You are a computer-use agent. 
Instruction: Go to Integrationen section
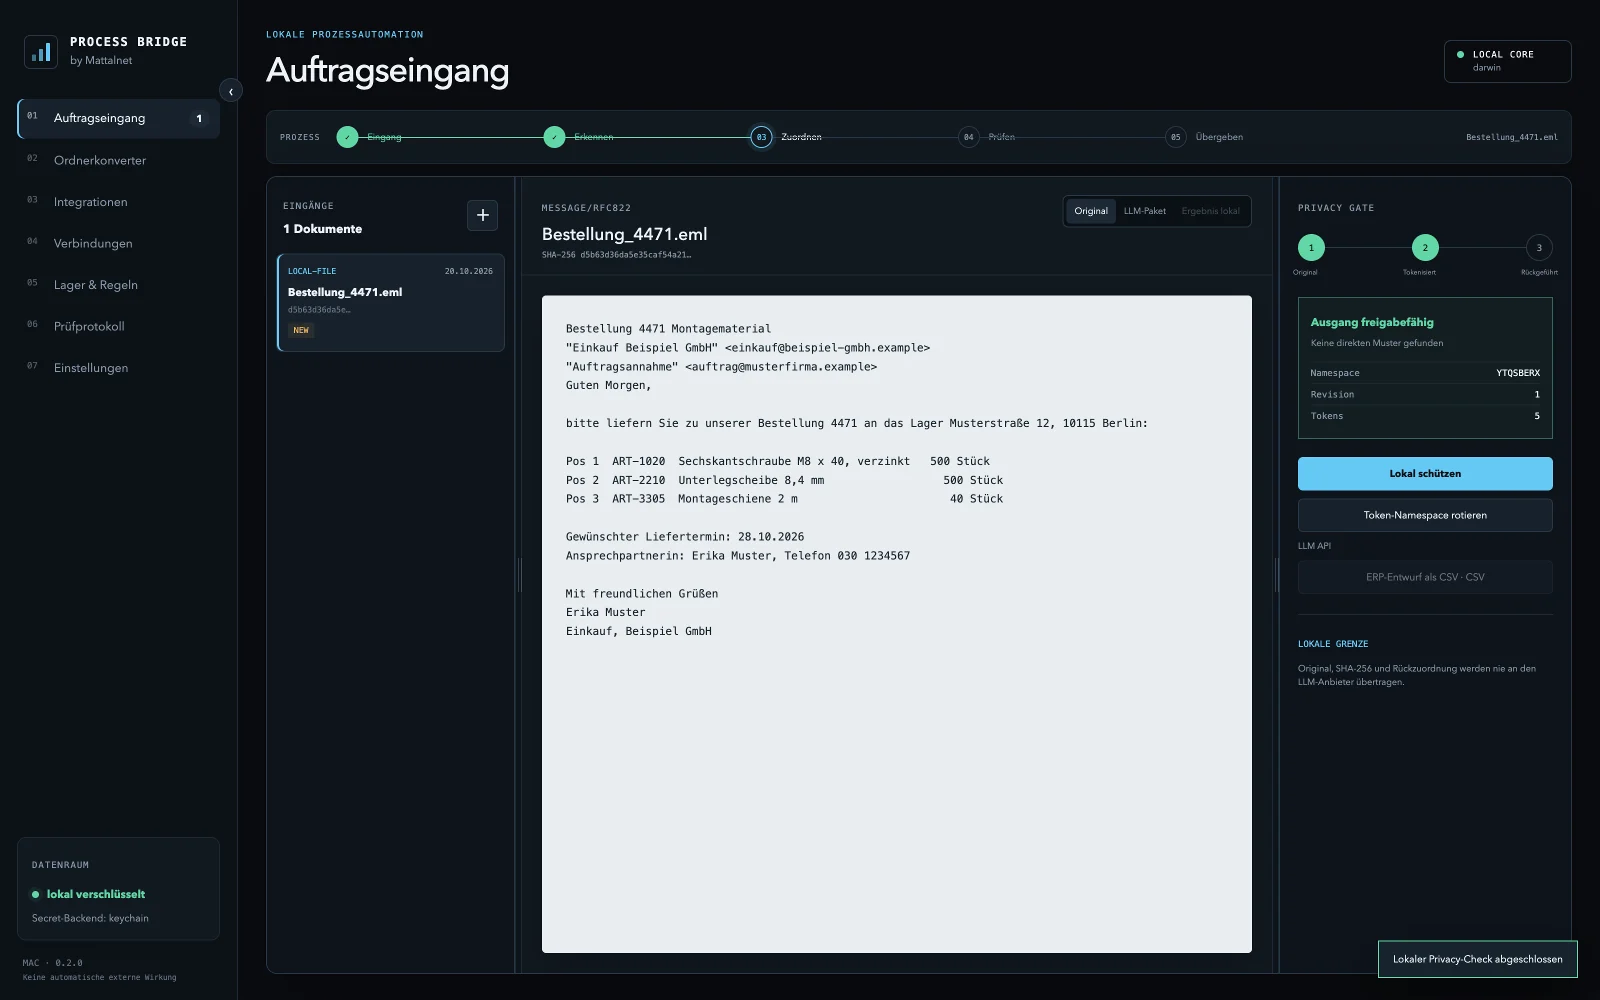[x=119, y=202]
